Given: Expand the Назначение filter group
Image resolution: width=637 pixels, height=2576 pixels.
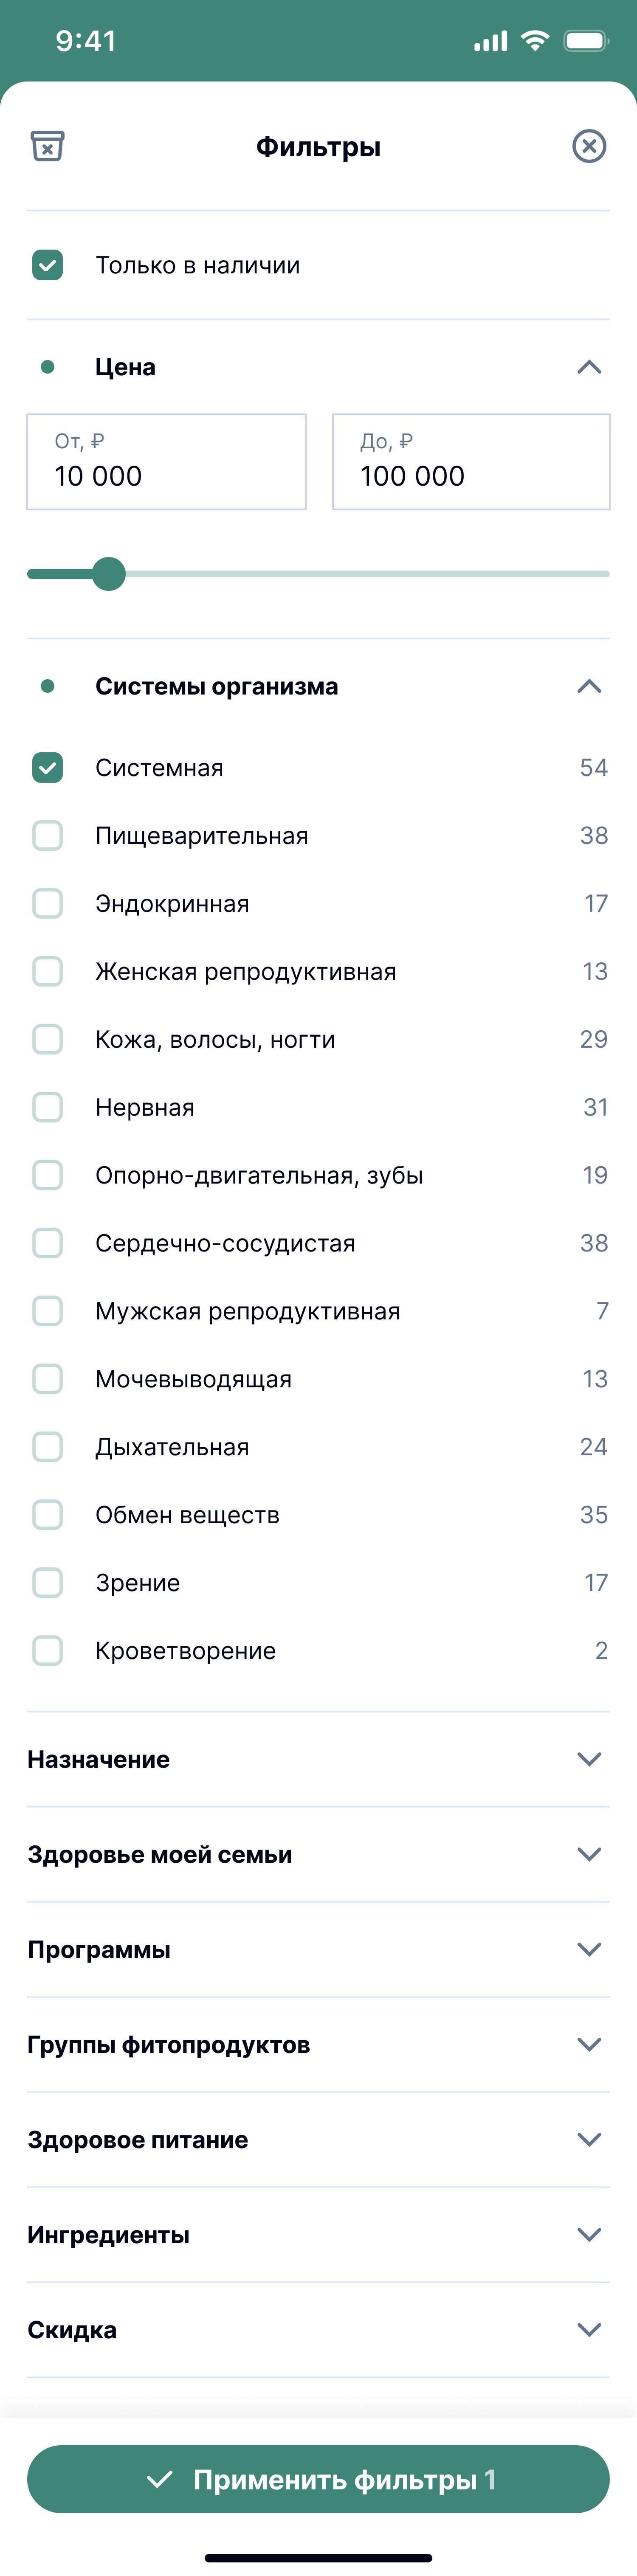Looking at the screenshot, I should click(318, 1759).
